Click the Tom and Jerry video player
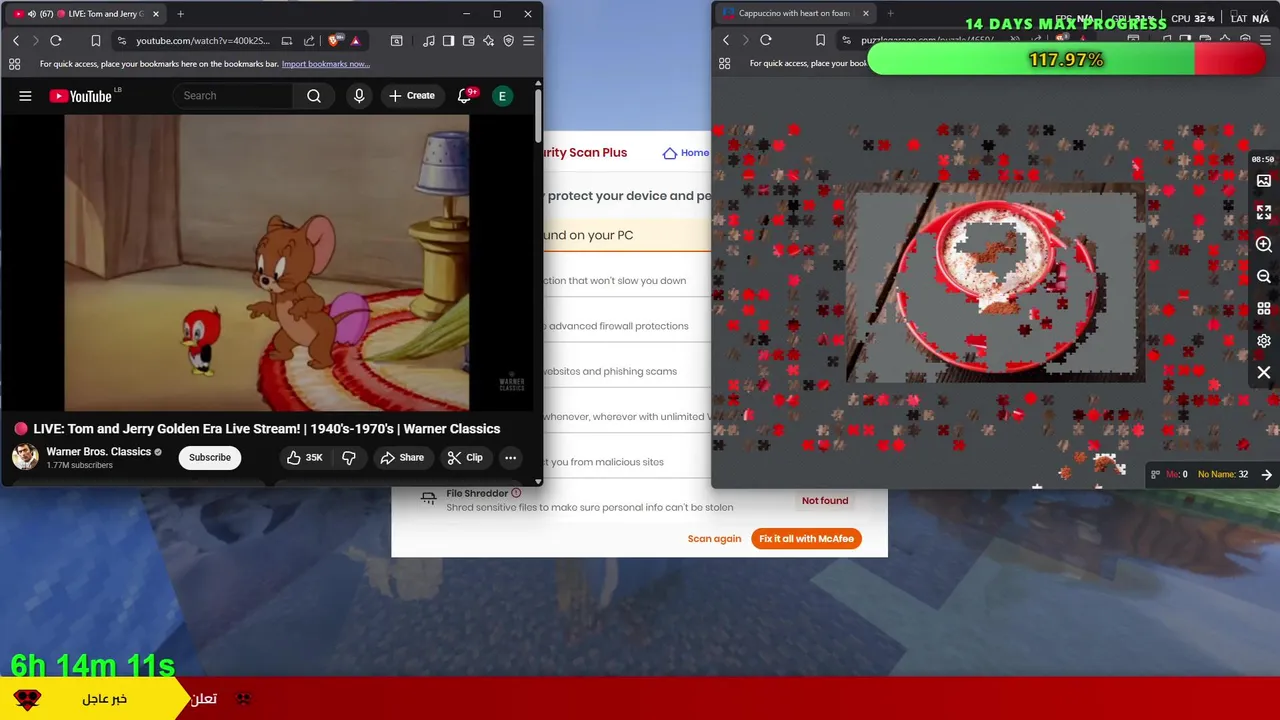 (x=267, y=263)
